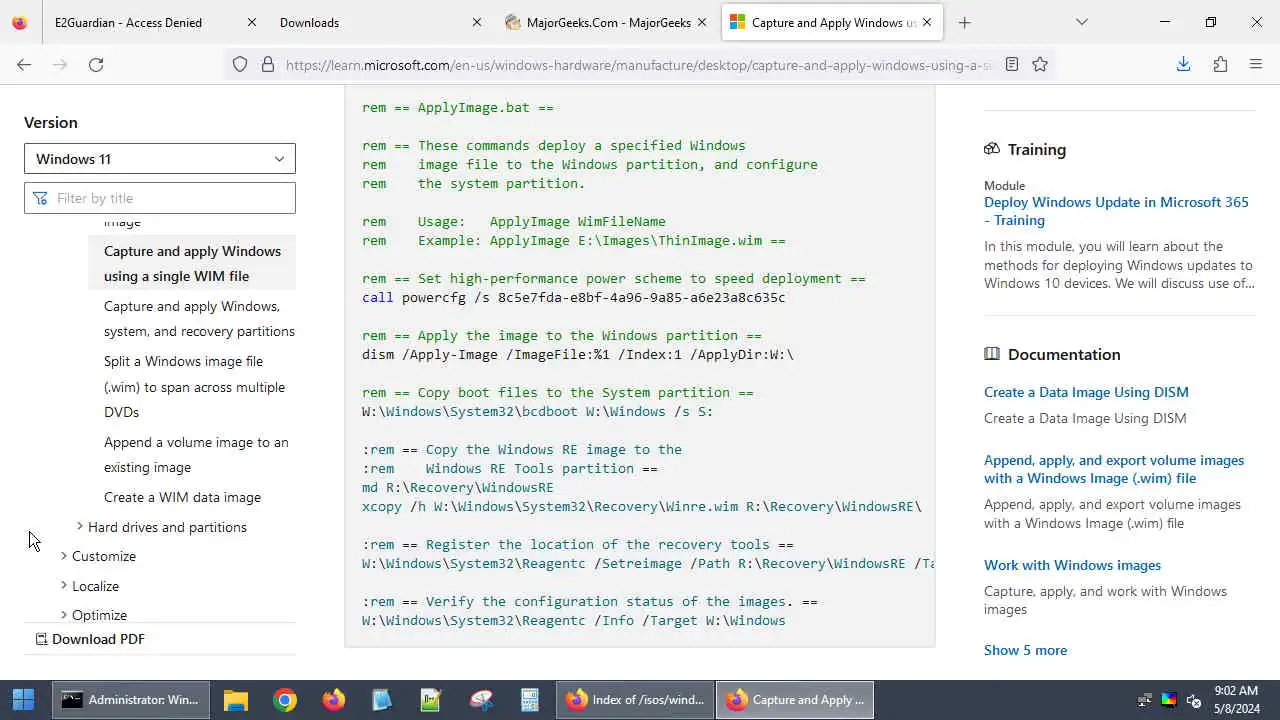This screenshot has height=720, width=1280.
Task: Open tracking protection shield icon
Action: 240,64
